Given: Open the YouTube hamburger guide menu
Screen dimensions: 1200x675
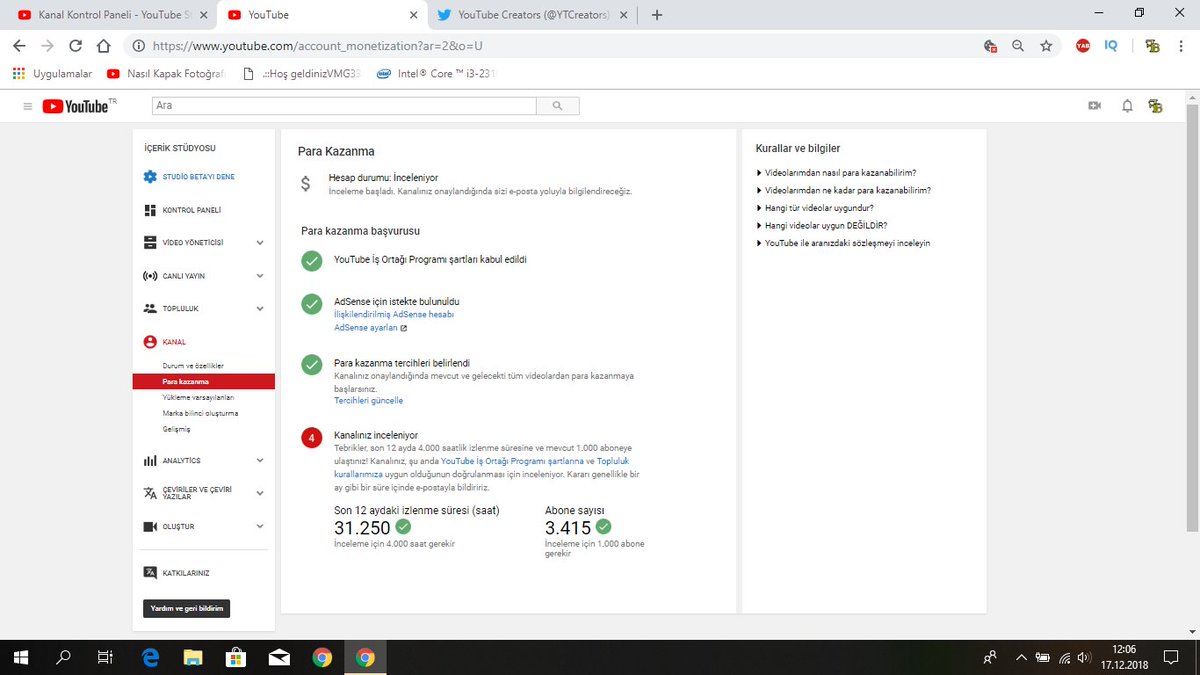Looking at the screenshot, I should [28, 106].
